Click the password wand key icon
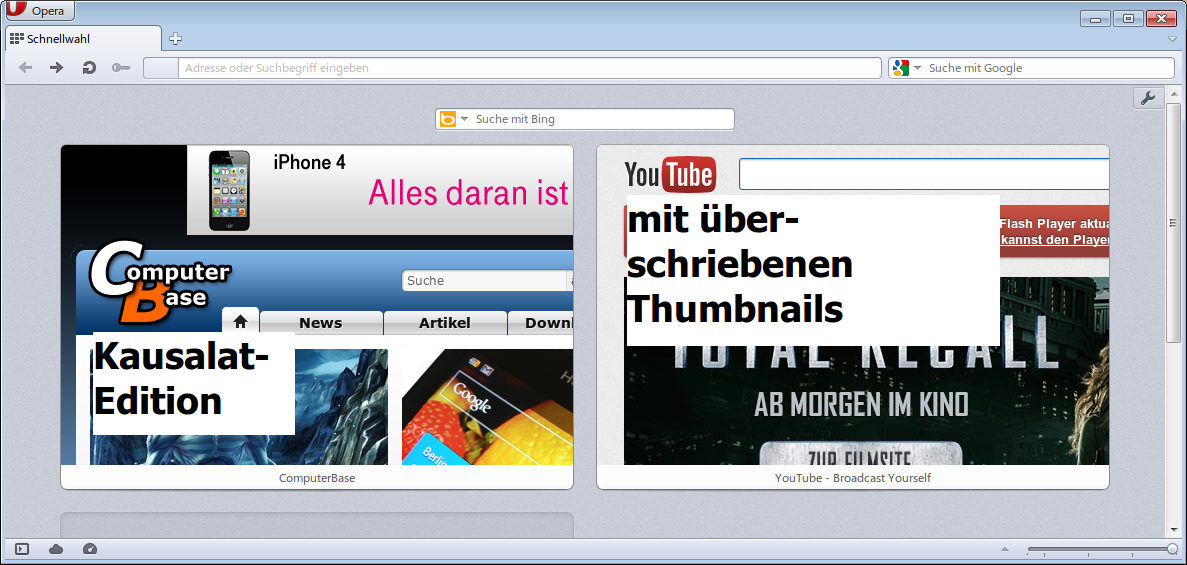The height and width of the screenshot is (565, 1187). pos(121,67)
